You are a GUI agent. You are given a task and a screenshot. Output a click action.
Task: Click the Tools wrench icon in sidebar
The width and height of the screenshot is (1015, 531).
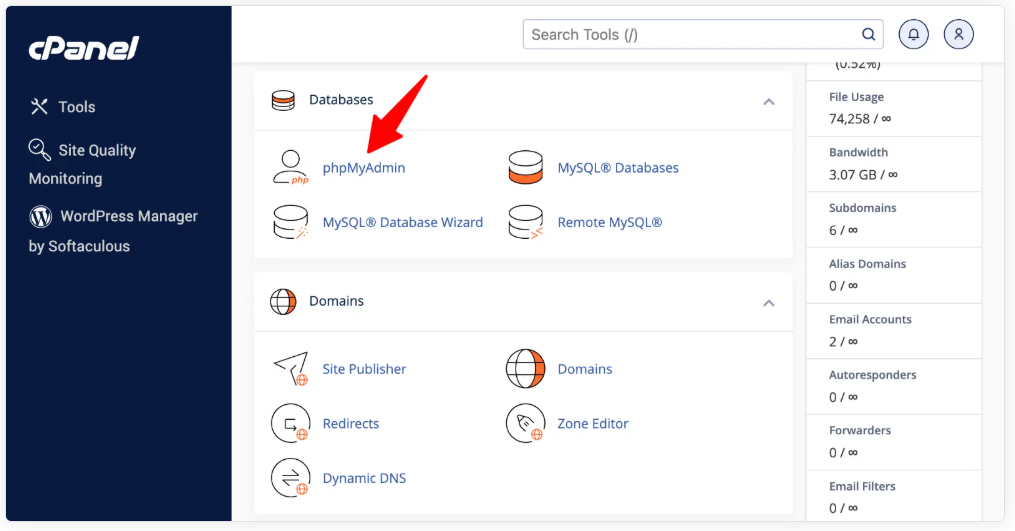(x=39, y=106)
